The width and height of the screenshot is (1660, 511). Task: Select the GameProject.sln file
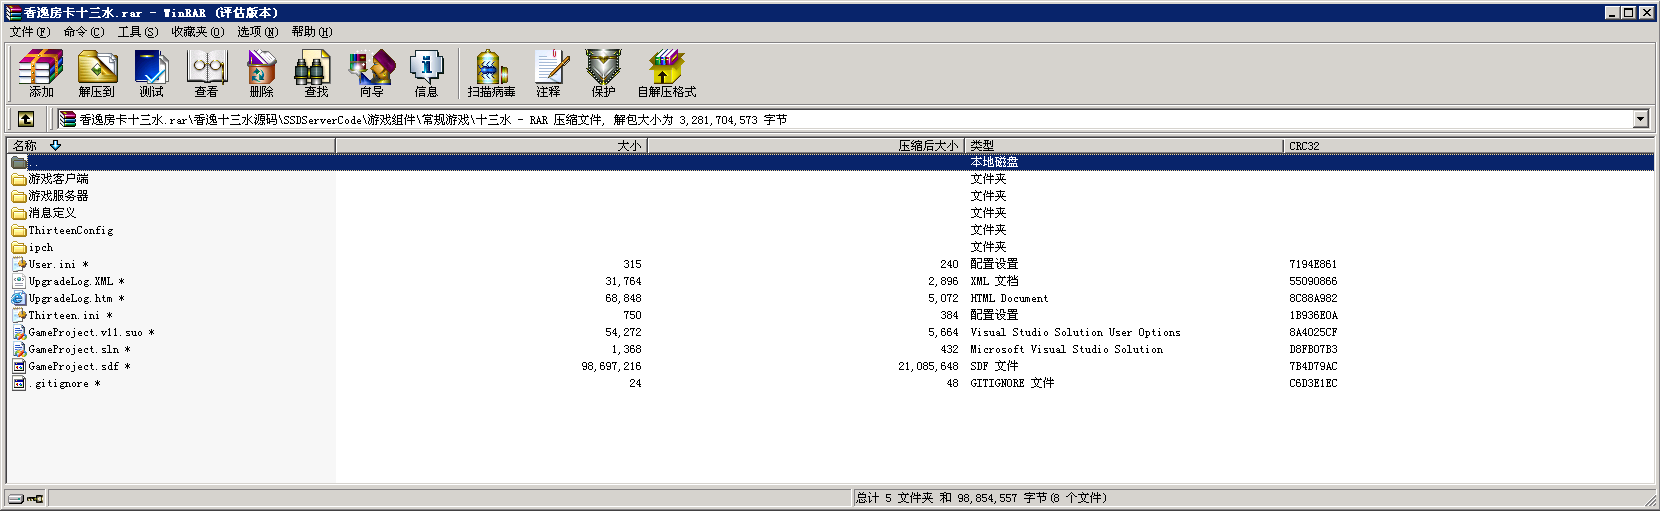[x=73, y=350]
